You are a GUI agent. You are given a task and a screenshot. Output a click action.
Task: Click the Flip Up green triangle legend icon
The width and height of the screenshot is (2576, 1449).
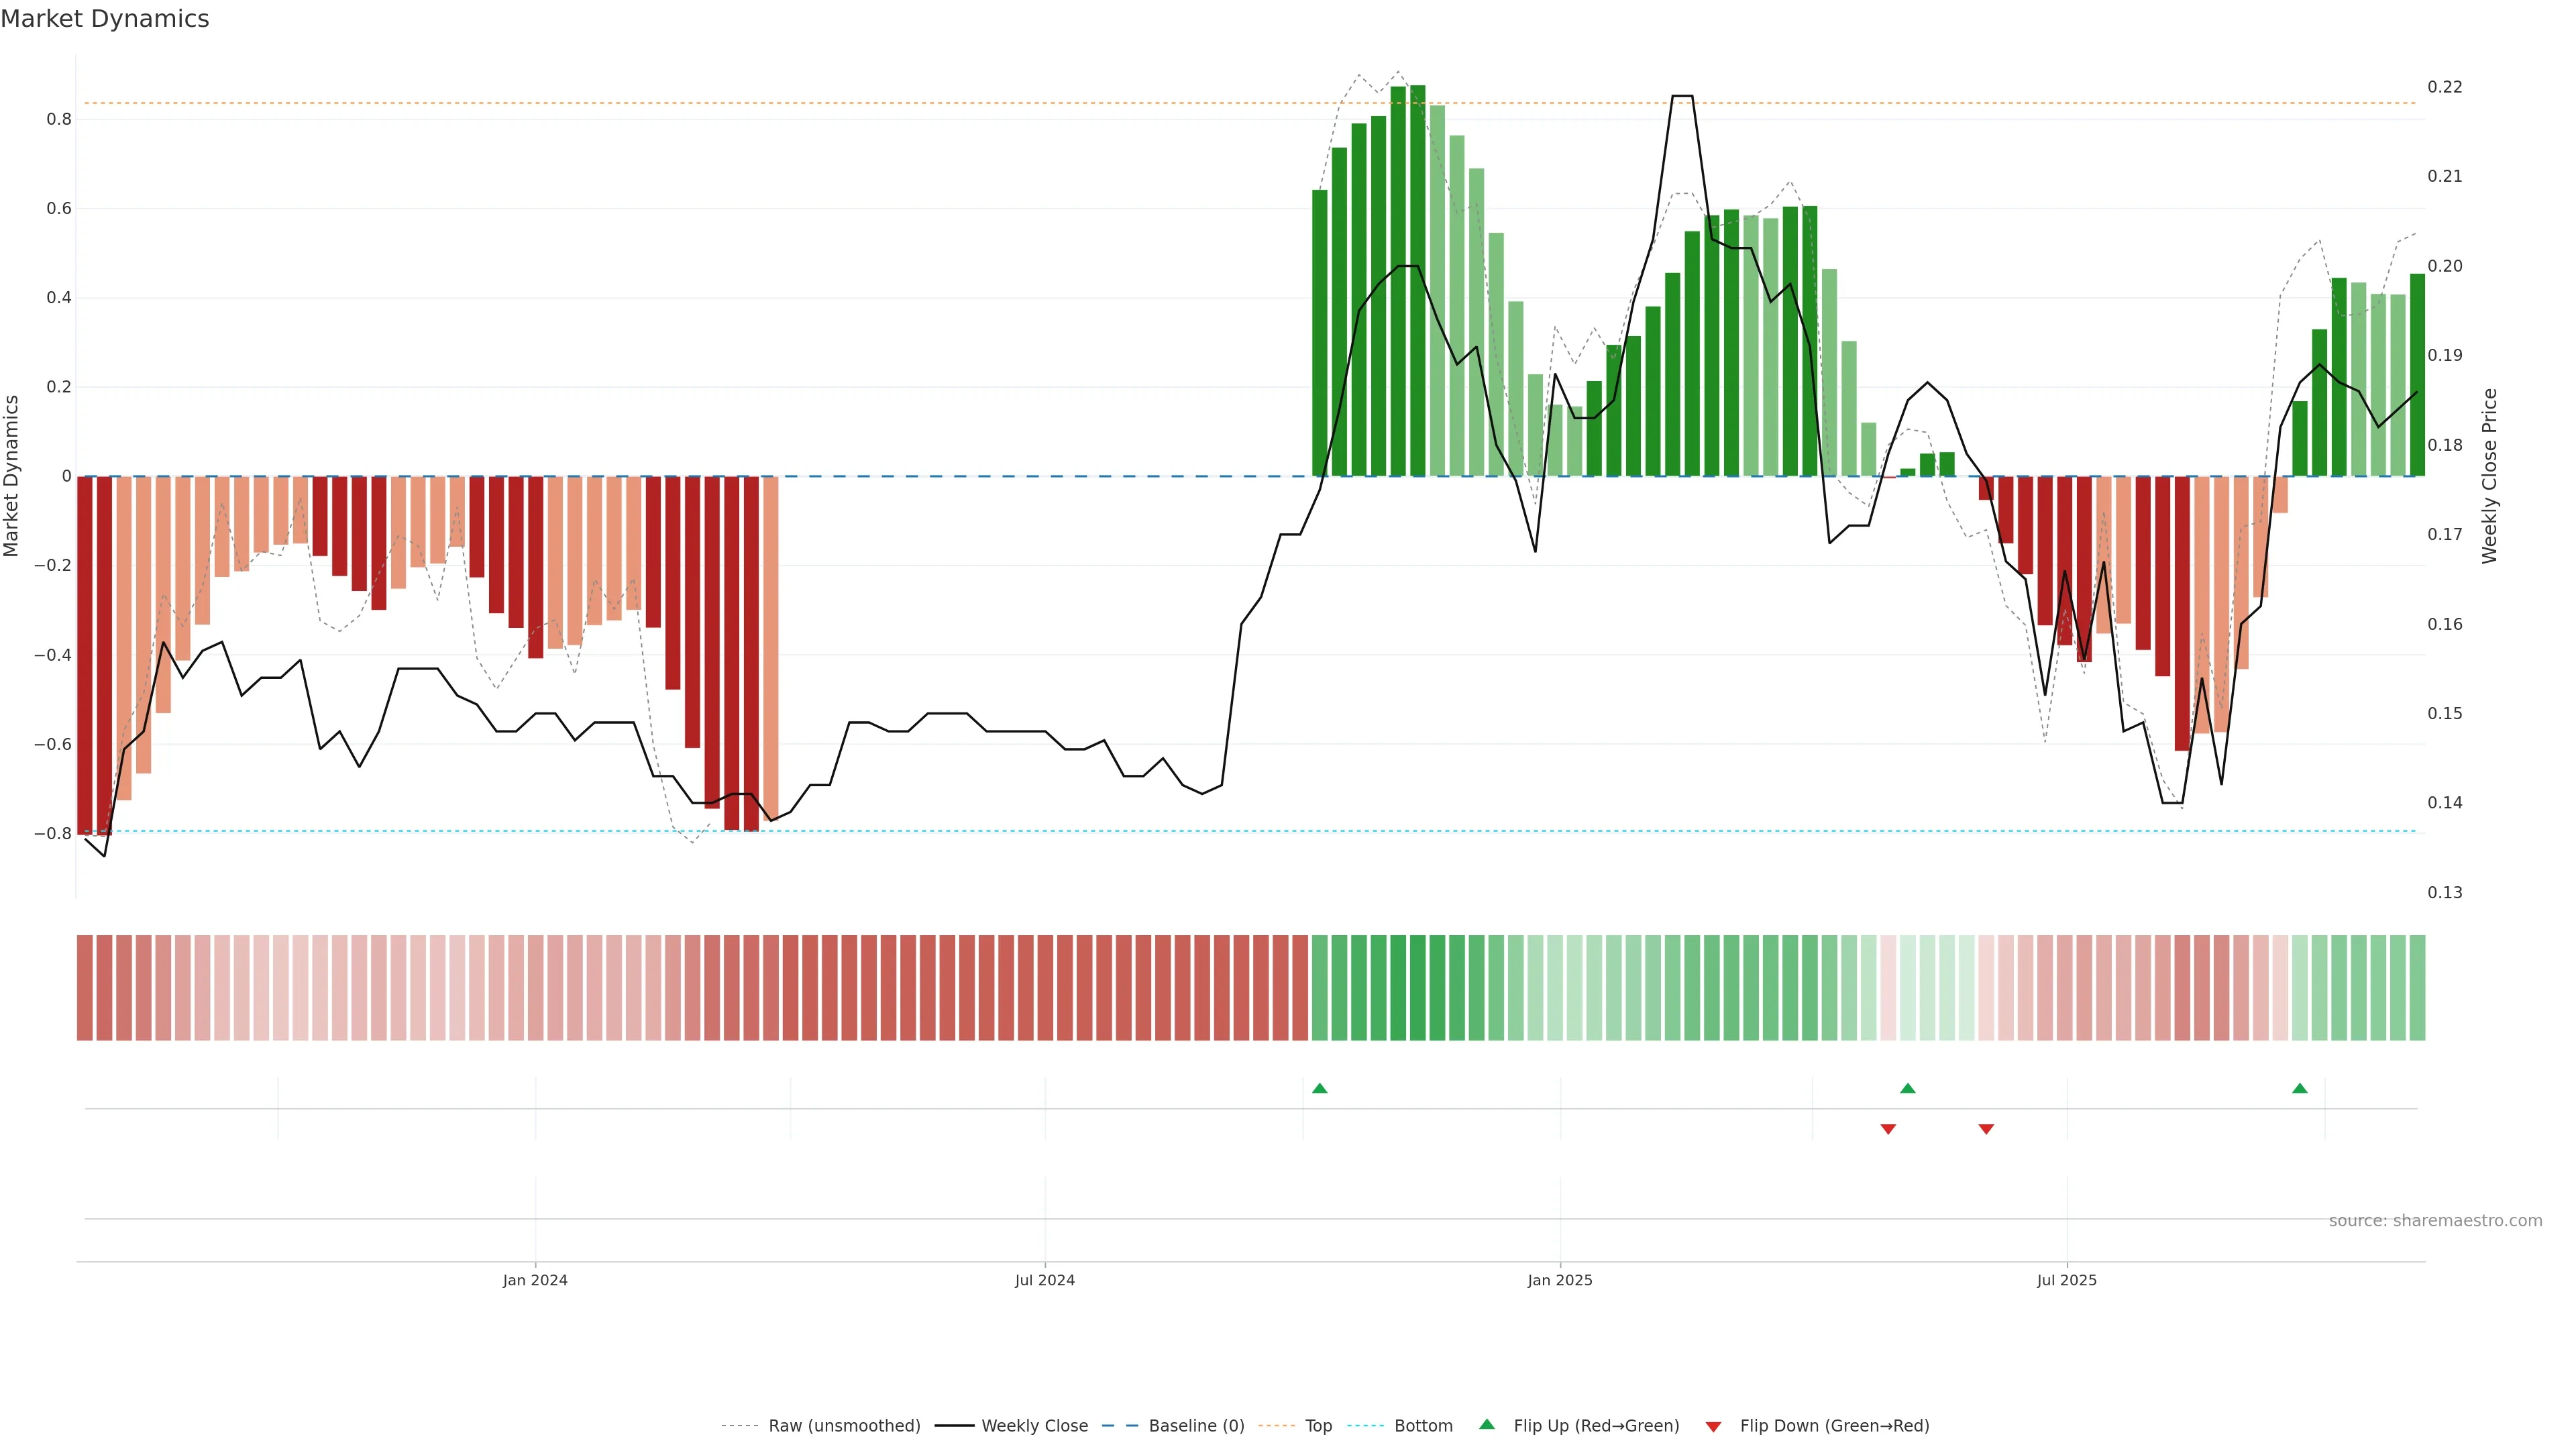point(1486,1424)
